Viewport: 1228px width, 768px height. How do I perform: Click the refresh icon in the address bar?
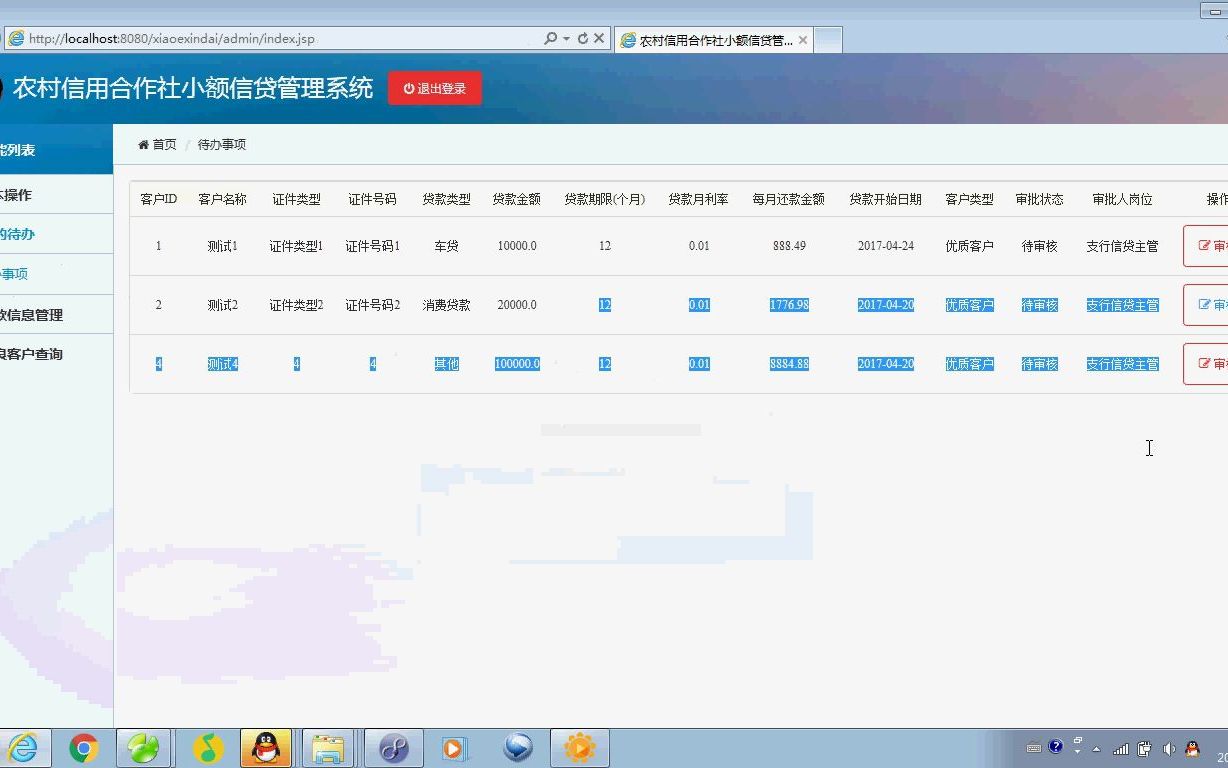(583, 38)
